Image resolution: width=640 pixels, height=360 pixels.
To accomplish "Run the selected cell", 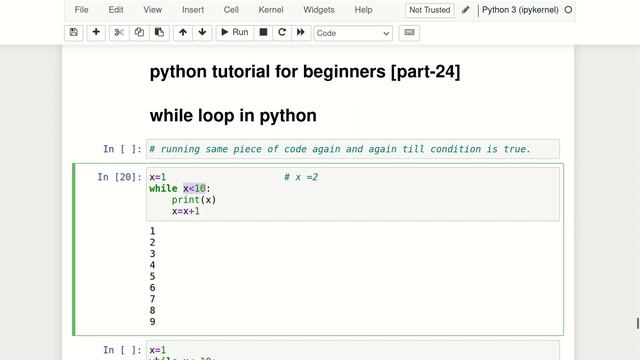I will pyautogui.click(x=235, y=33).
